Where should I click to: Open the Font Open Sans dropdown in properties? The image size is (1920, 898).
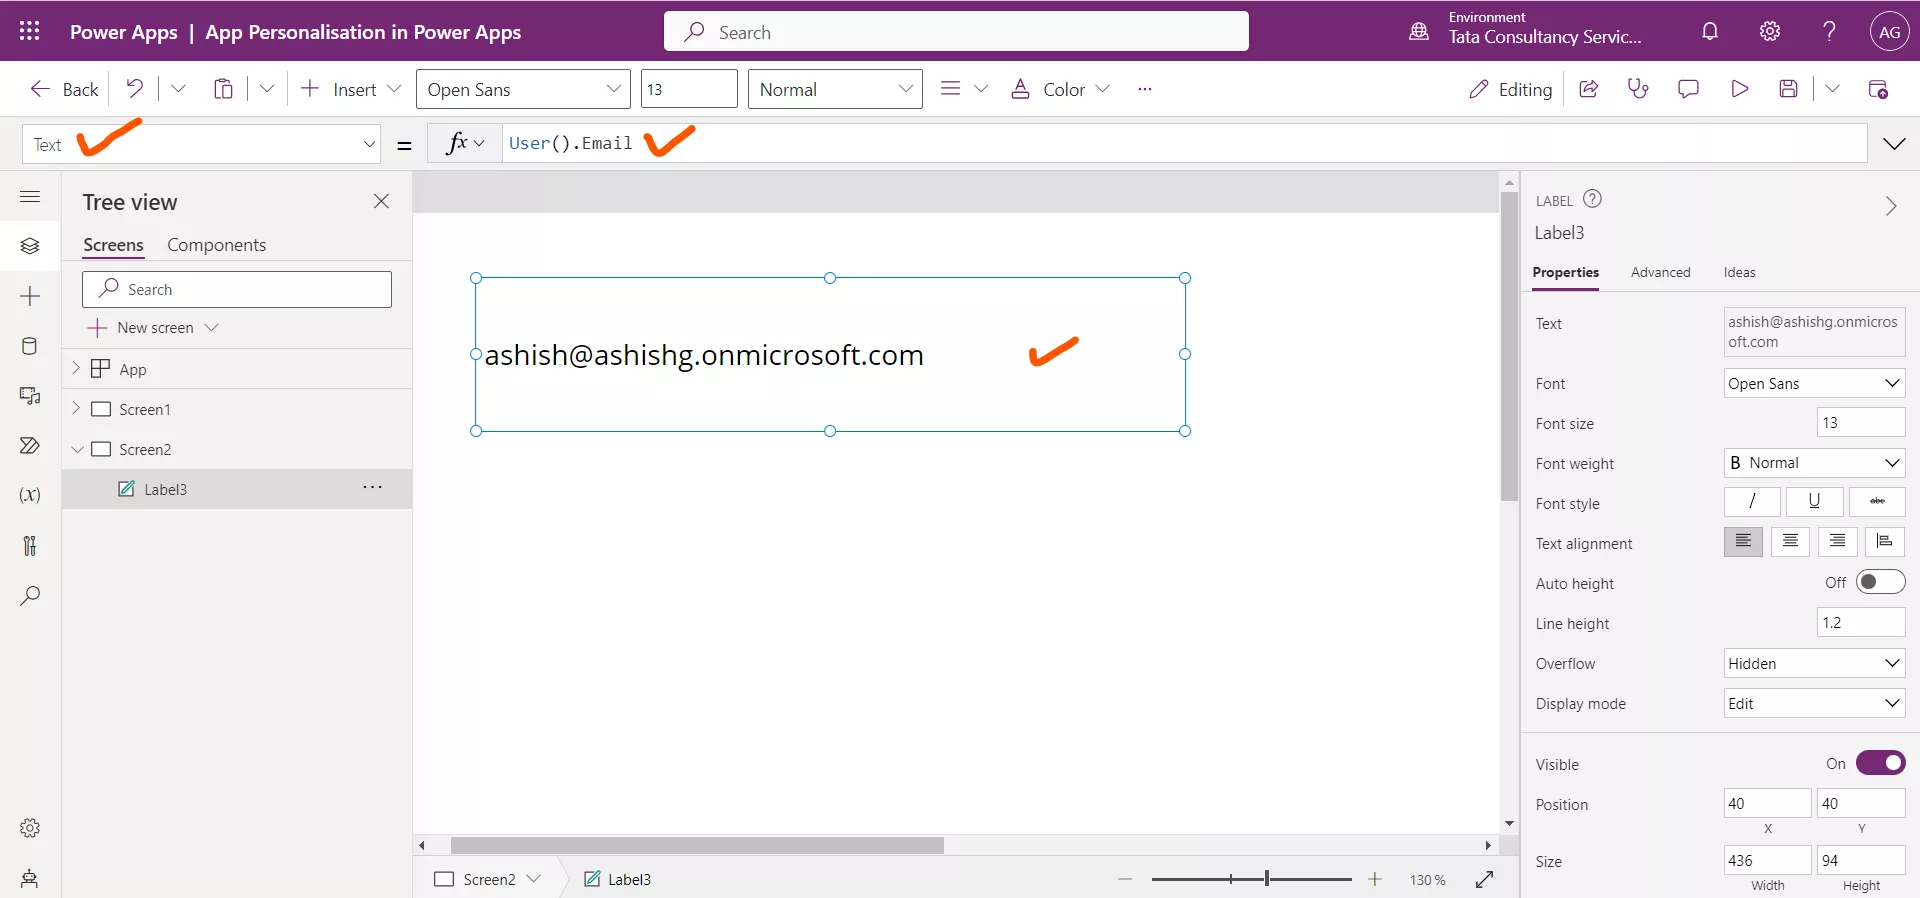pos(1814,383)
